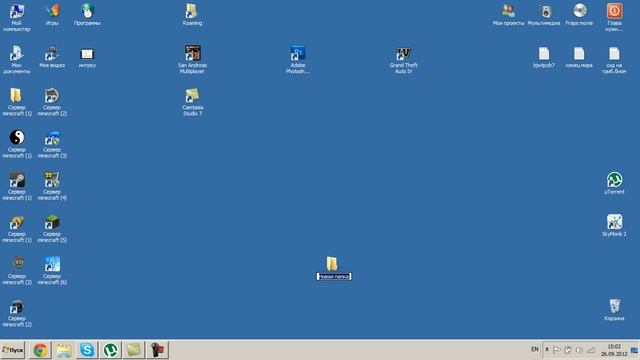Viewport: 640px width, 360px height.
Task: Select the Fraps movie disc icon
Action: point(579,11)
